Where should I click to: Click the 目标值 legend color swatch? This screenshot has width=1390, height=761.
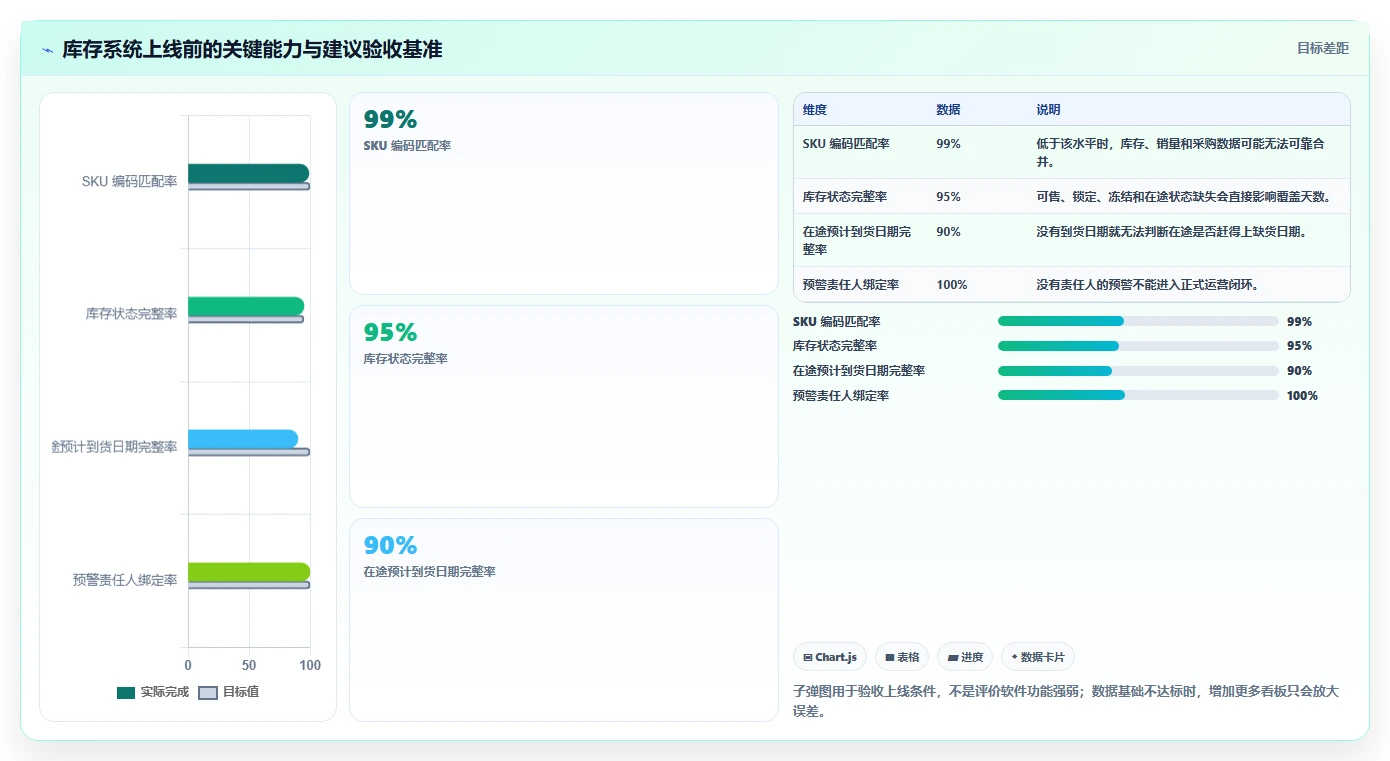(x=208, y=692)
